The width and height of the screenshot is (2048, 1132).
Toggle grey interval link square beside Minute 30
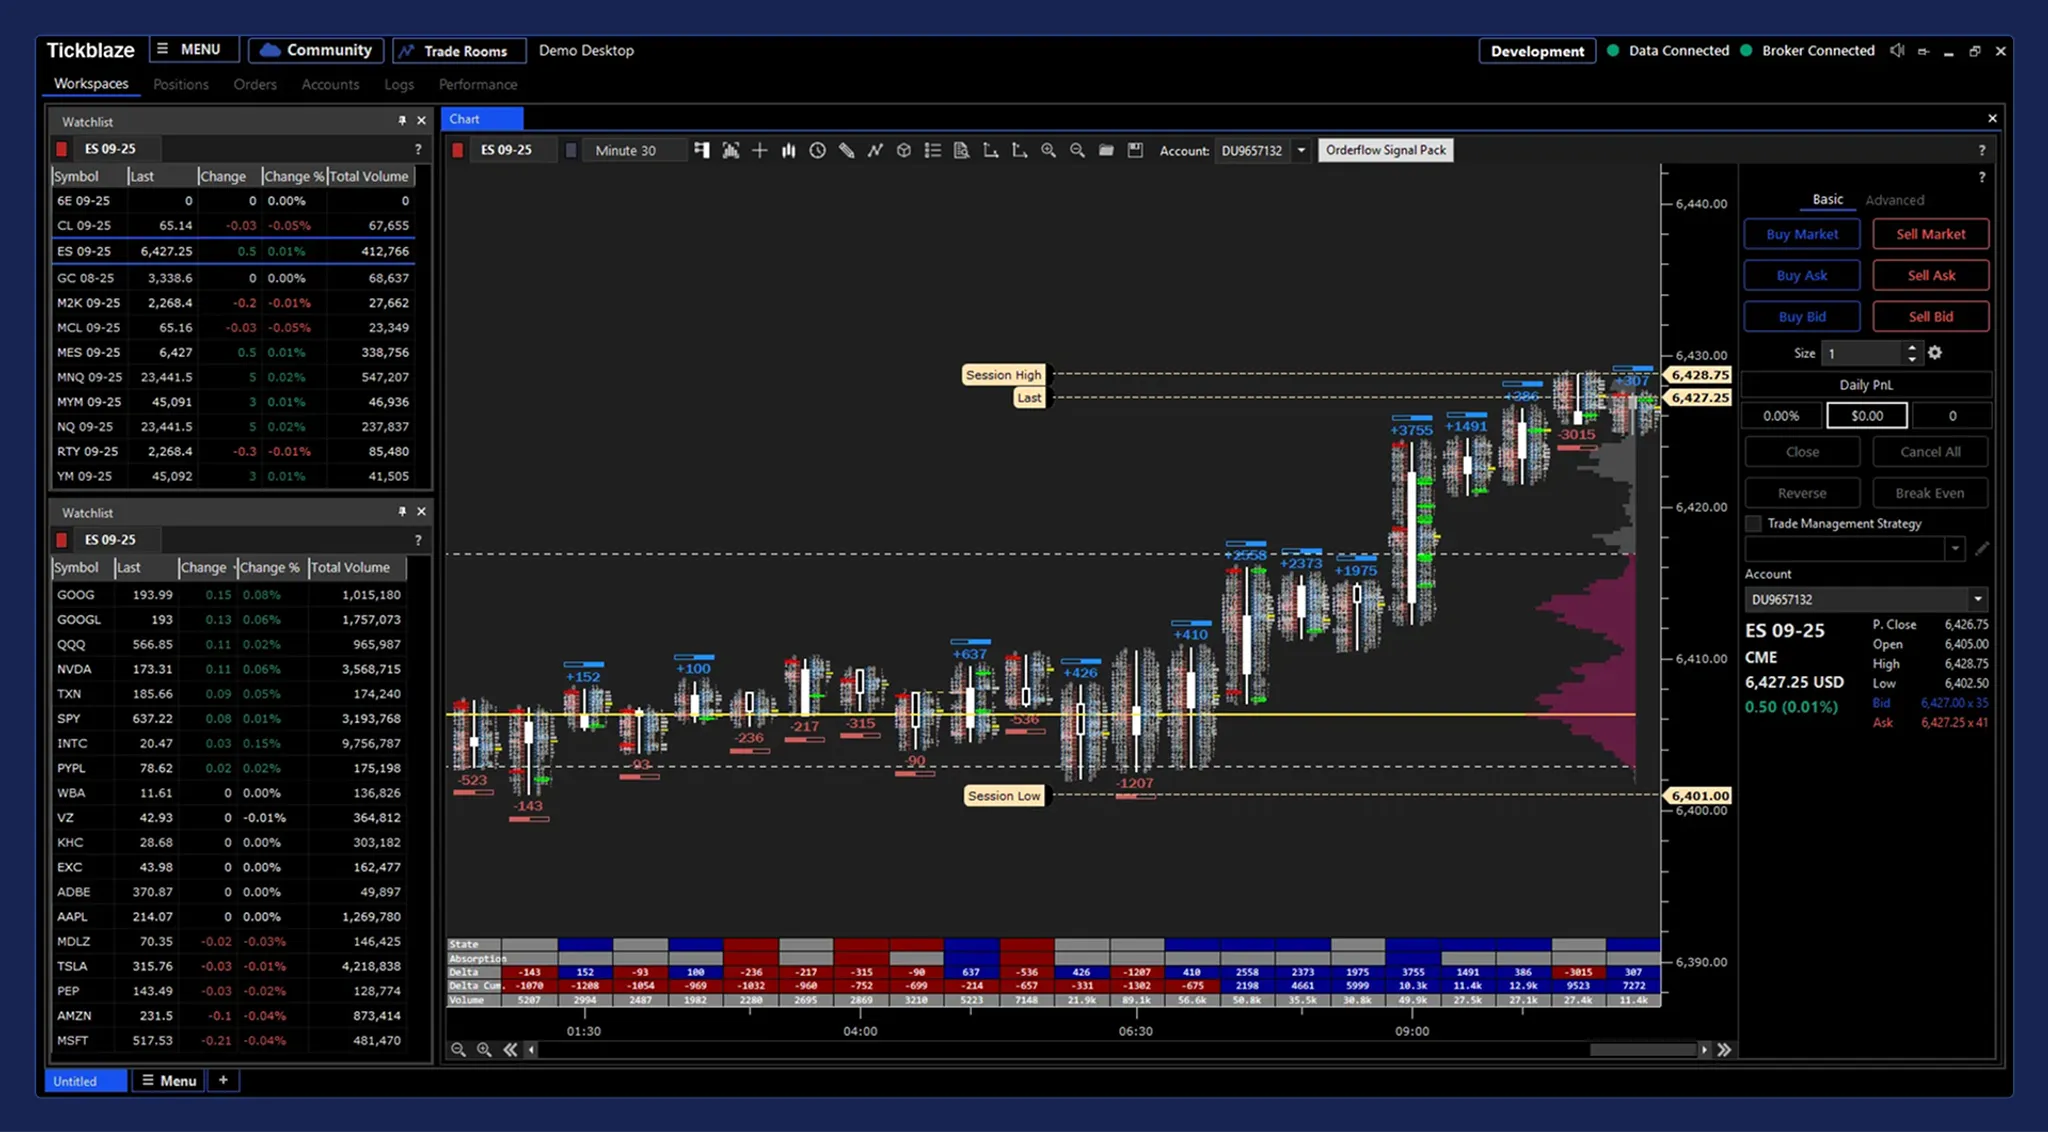[571, 150]
